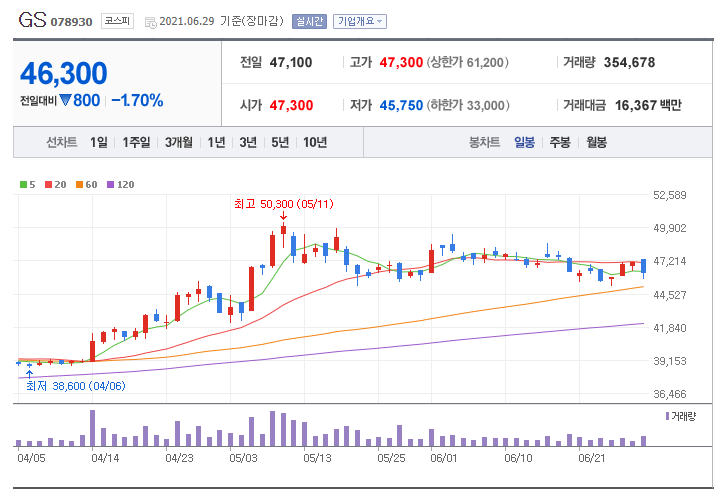Click the 52,589 price axis label
Screen dimensions: 714x489
point(669,195)
